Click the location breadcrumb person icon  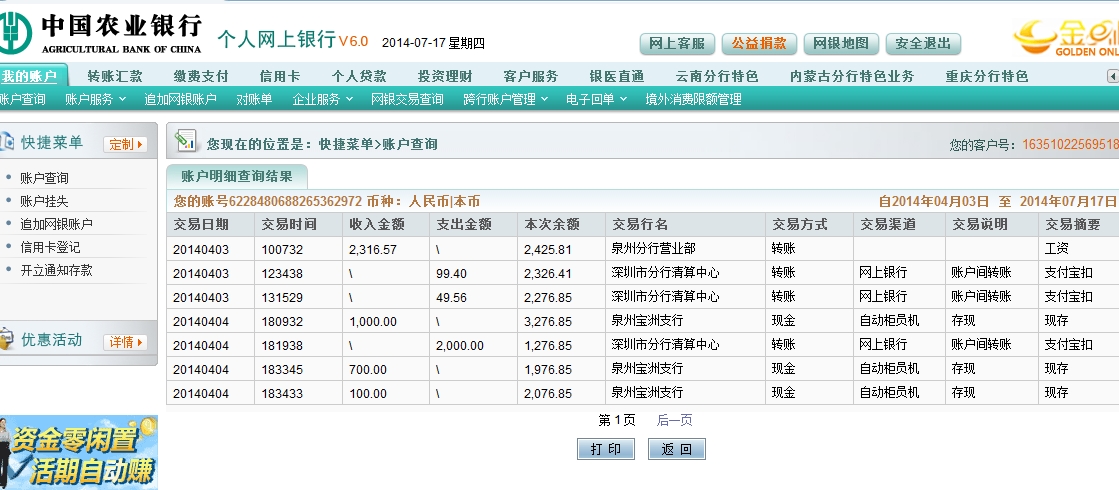(x=185, y=142)
